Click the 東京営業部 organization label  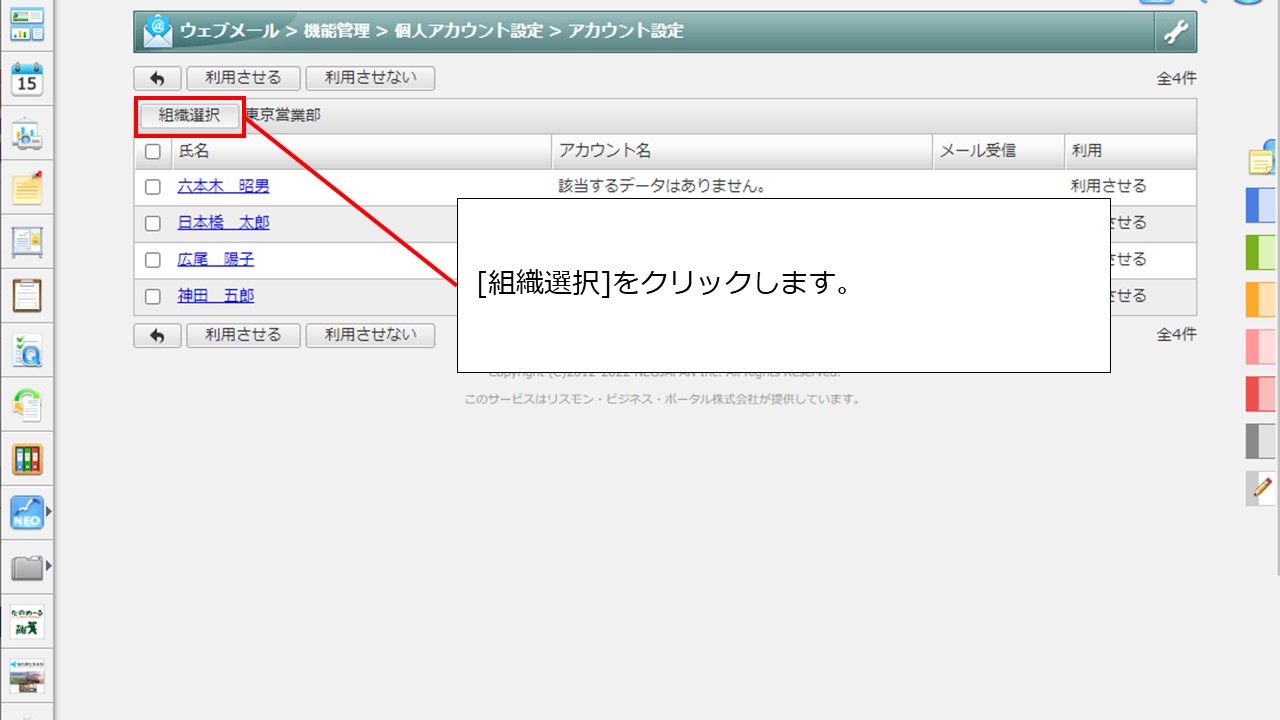point(284,116)
